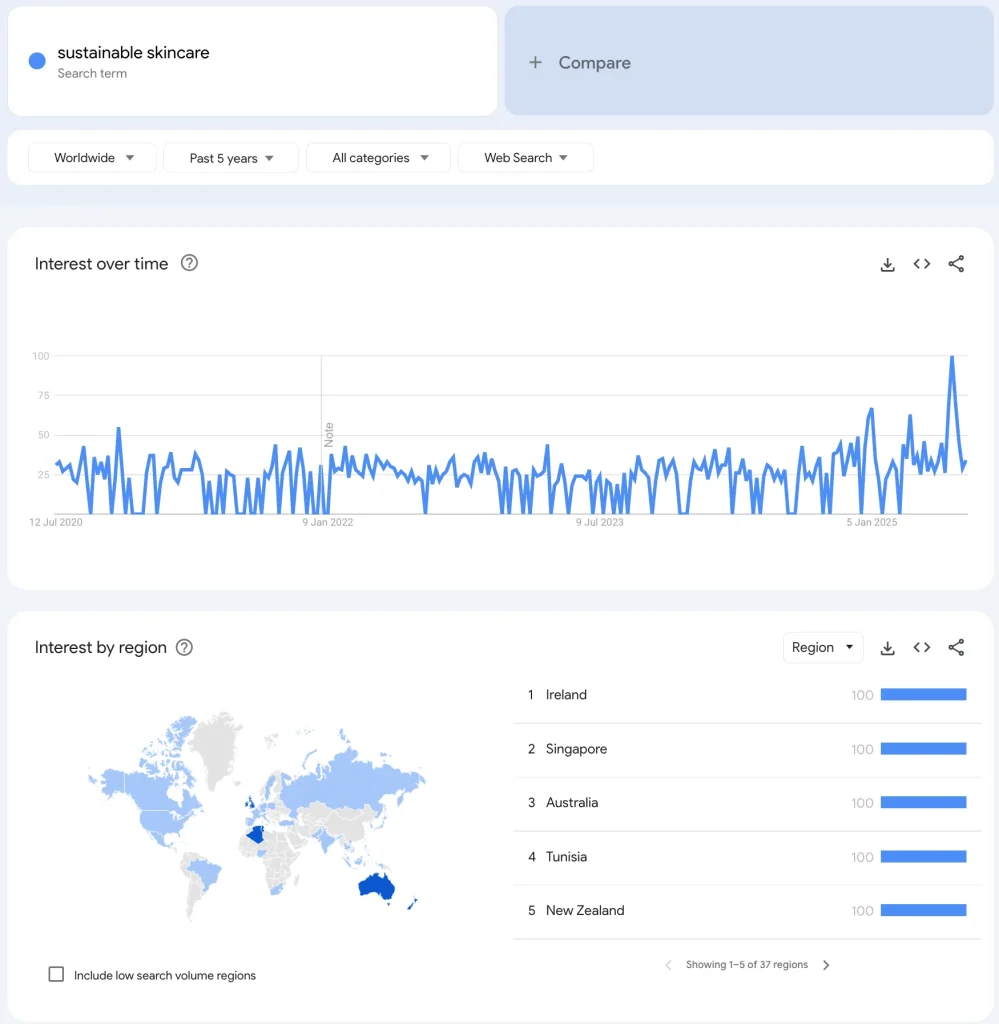The height and width of the screenshot is (1024, 999).
Task: Change the Web Search type dropdown
Action: [525, 158]
